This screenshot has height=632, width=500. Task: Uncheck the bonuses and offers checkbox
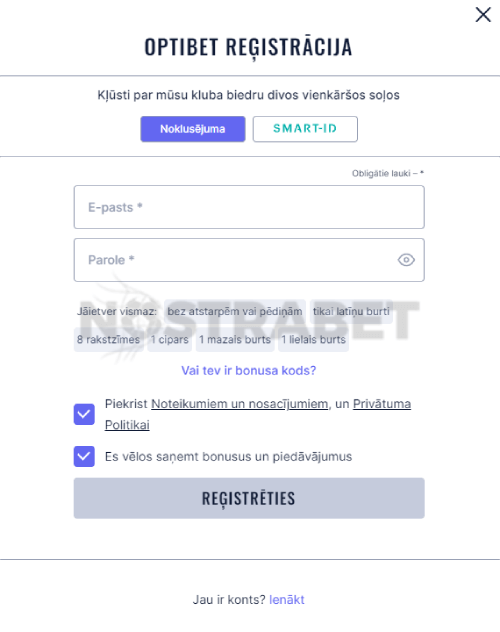(x=84, y=456)
